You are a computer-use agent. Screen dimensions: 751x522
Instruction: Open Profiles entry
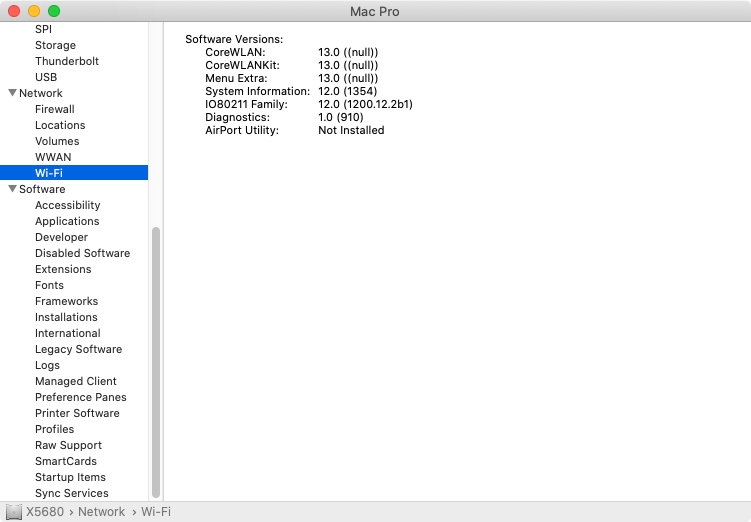pos(55,429)
